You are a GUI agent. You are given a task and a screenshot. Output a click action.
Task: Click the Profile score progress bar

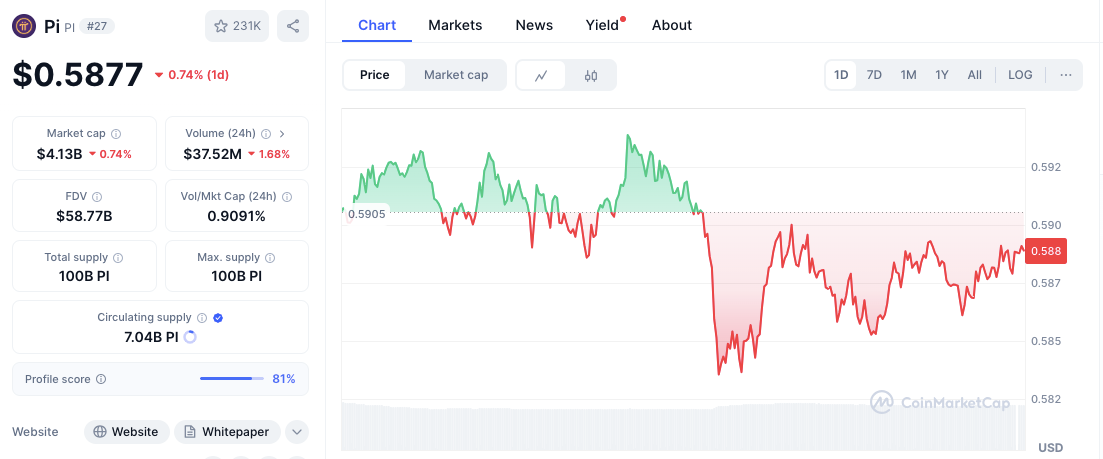[x=231, y=379]
